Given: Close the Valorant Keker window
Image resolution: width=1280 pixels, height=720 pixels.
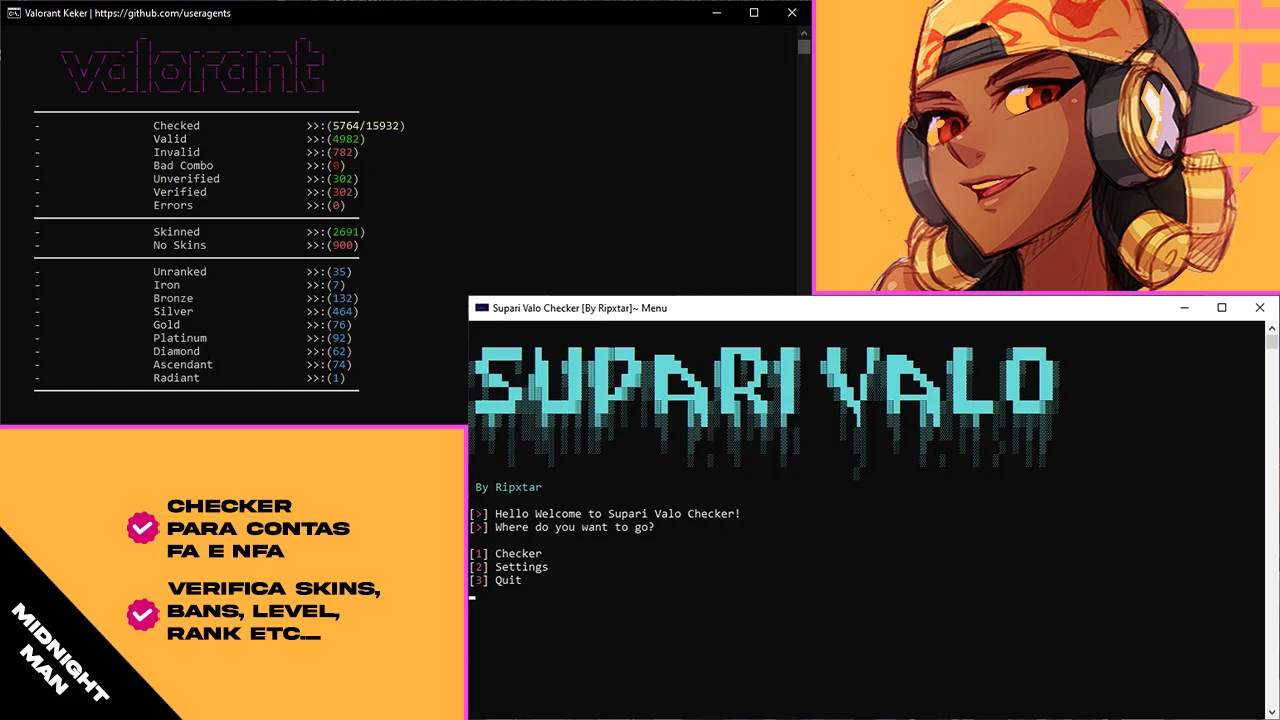Looking at the screenshot, I should [x=792, y=13].
